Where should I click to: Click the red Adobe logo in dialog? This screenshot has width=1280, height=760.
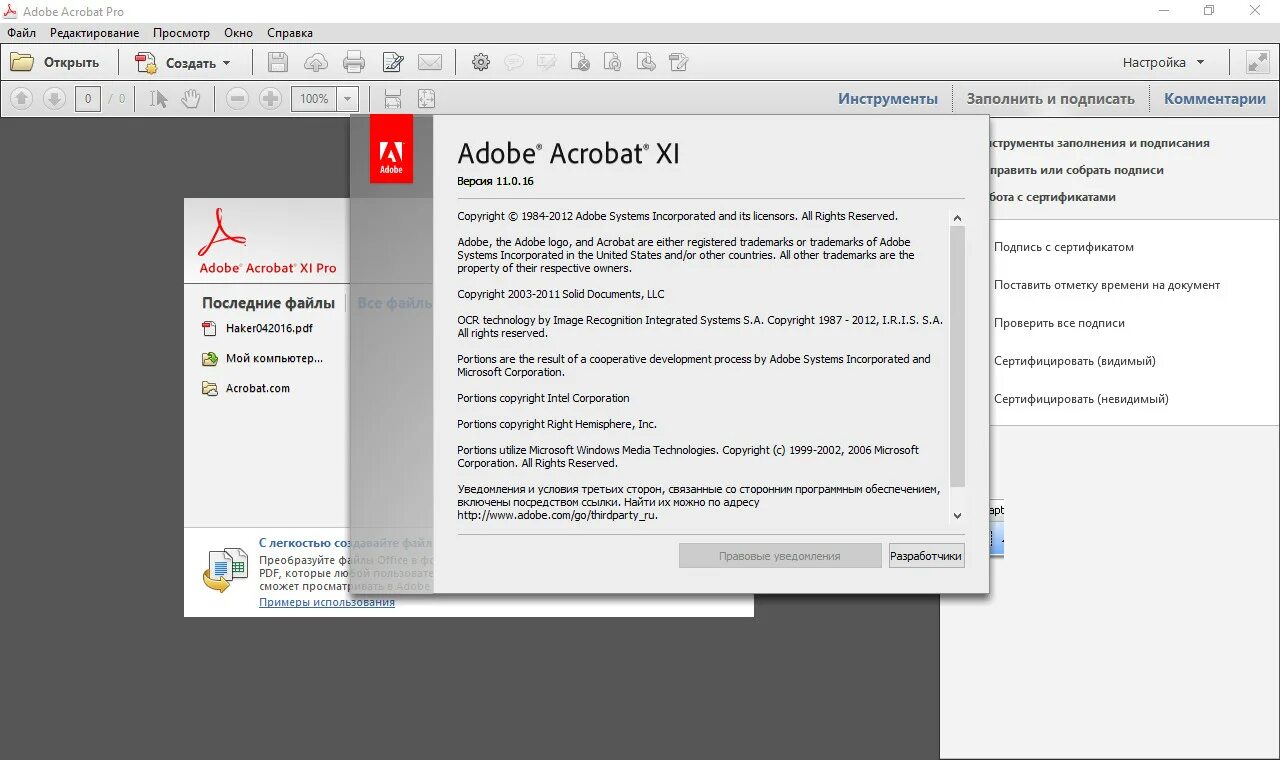[391, 149]
